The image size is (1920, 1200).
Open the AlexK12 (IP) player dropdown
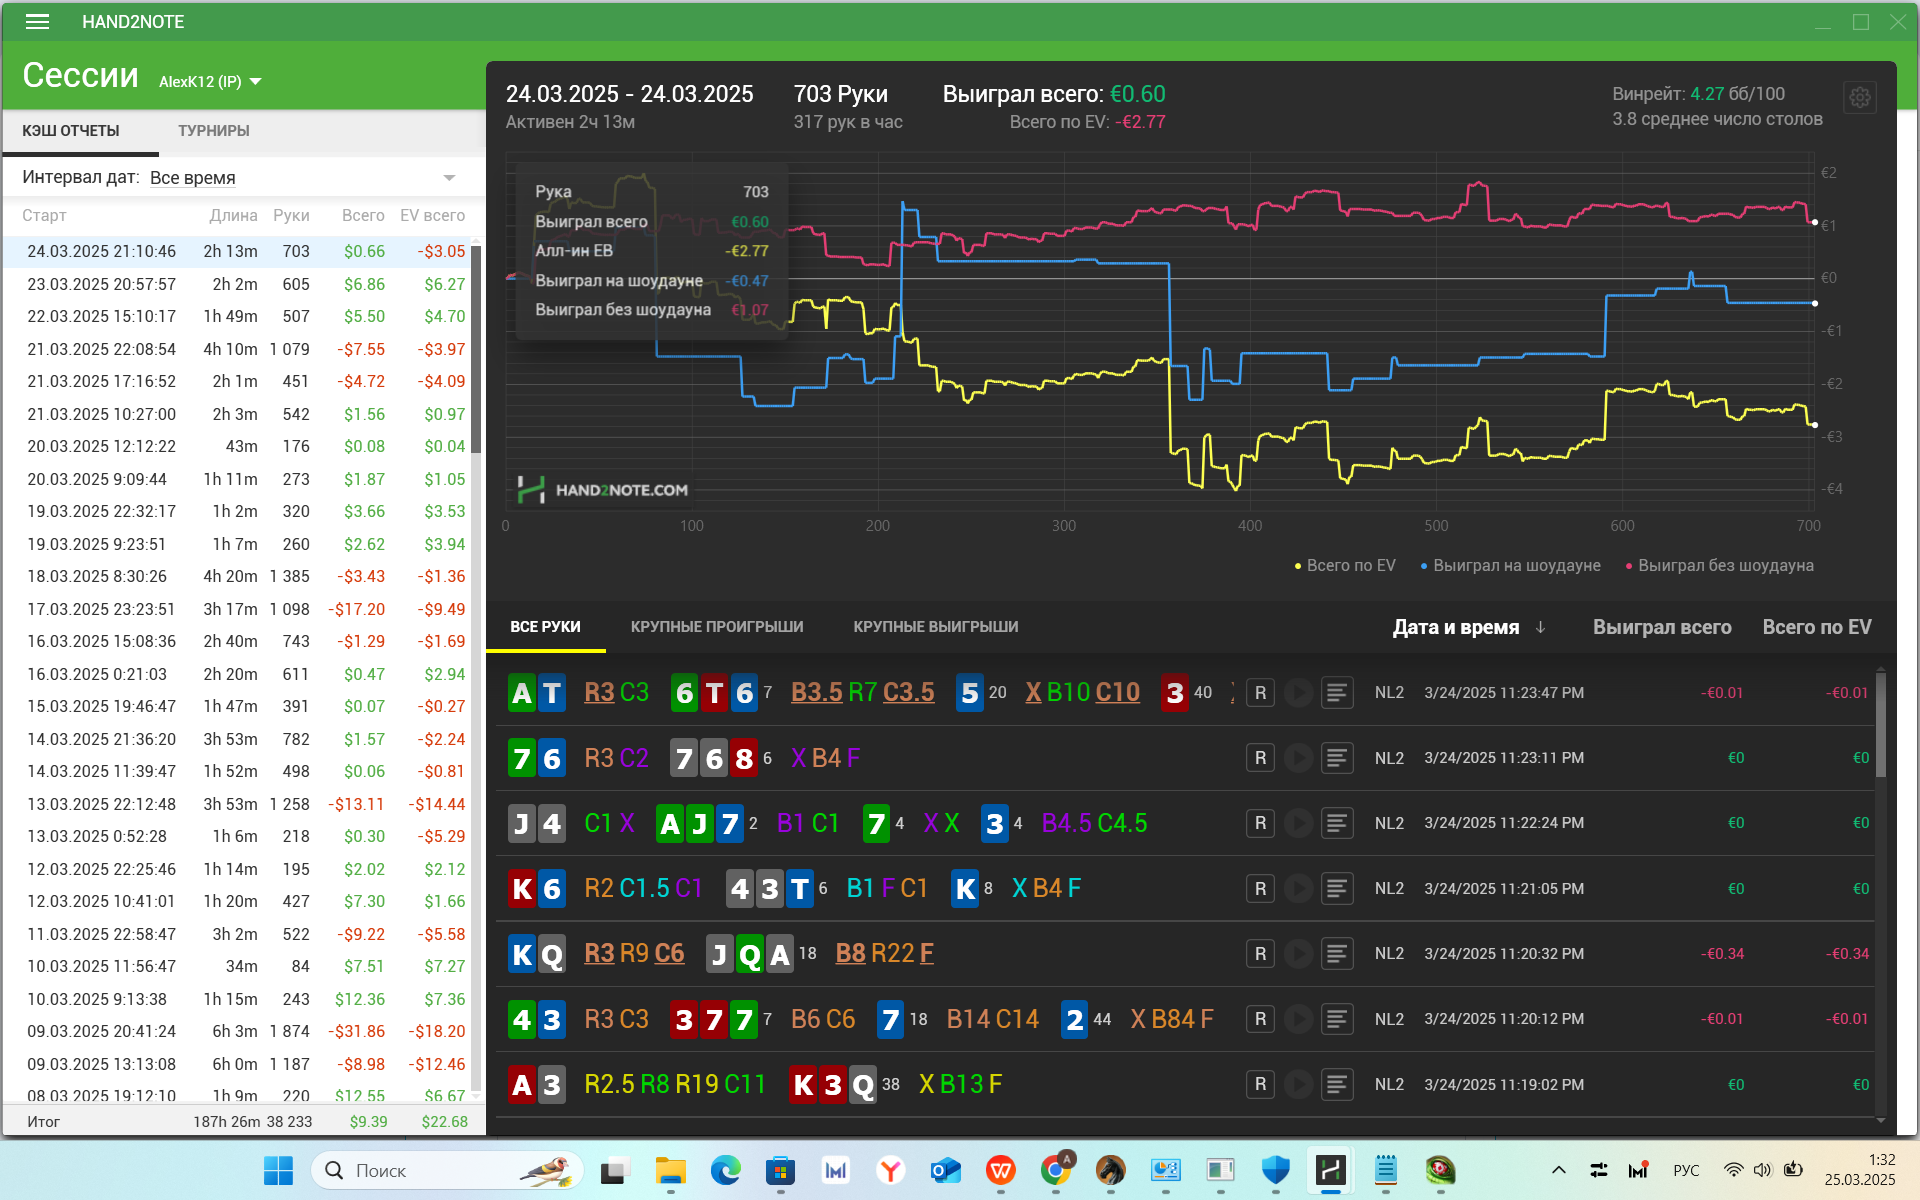pyautogui.click(x=210, y=82)
